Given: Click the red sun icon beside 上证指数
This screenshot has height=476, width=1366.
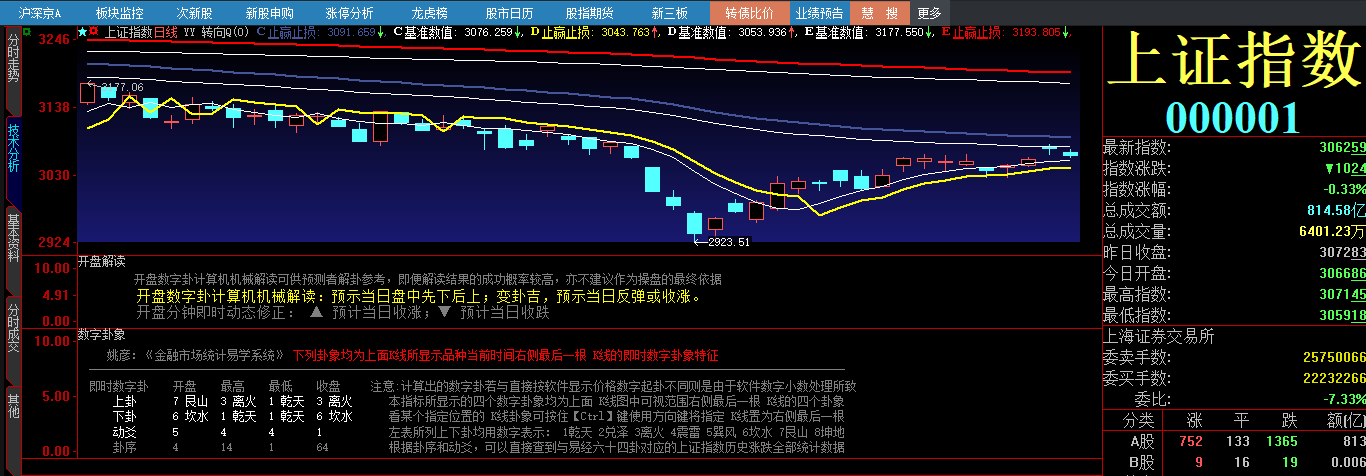Looking at the screenshot, I should [x=95, y=32].
